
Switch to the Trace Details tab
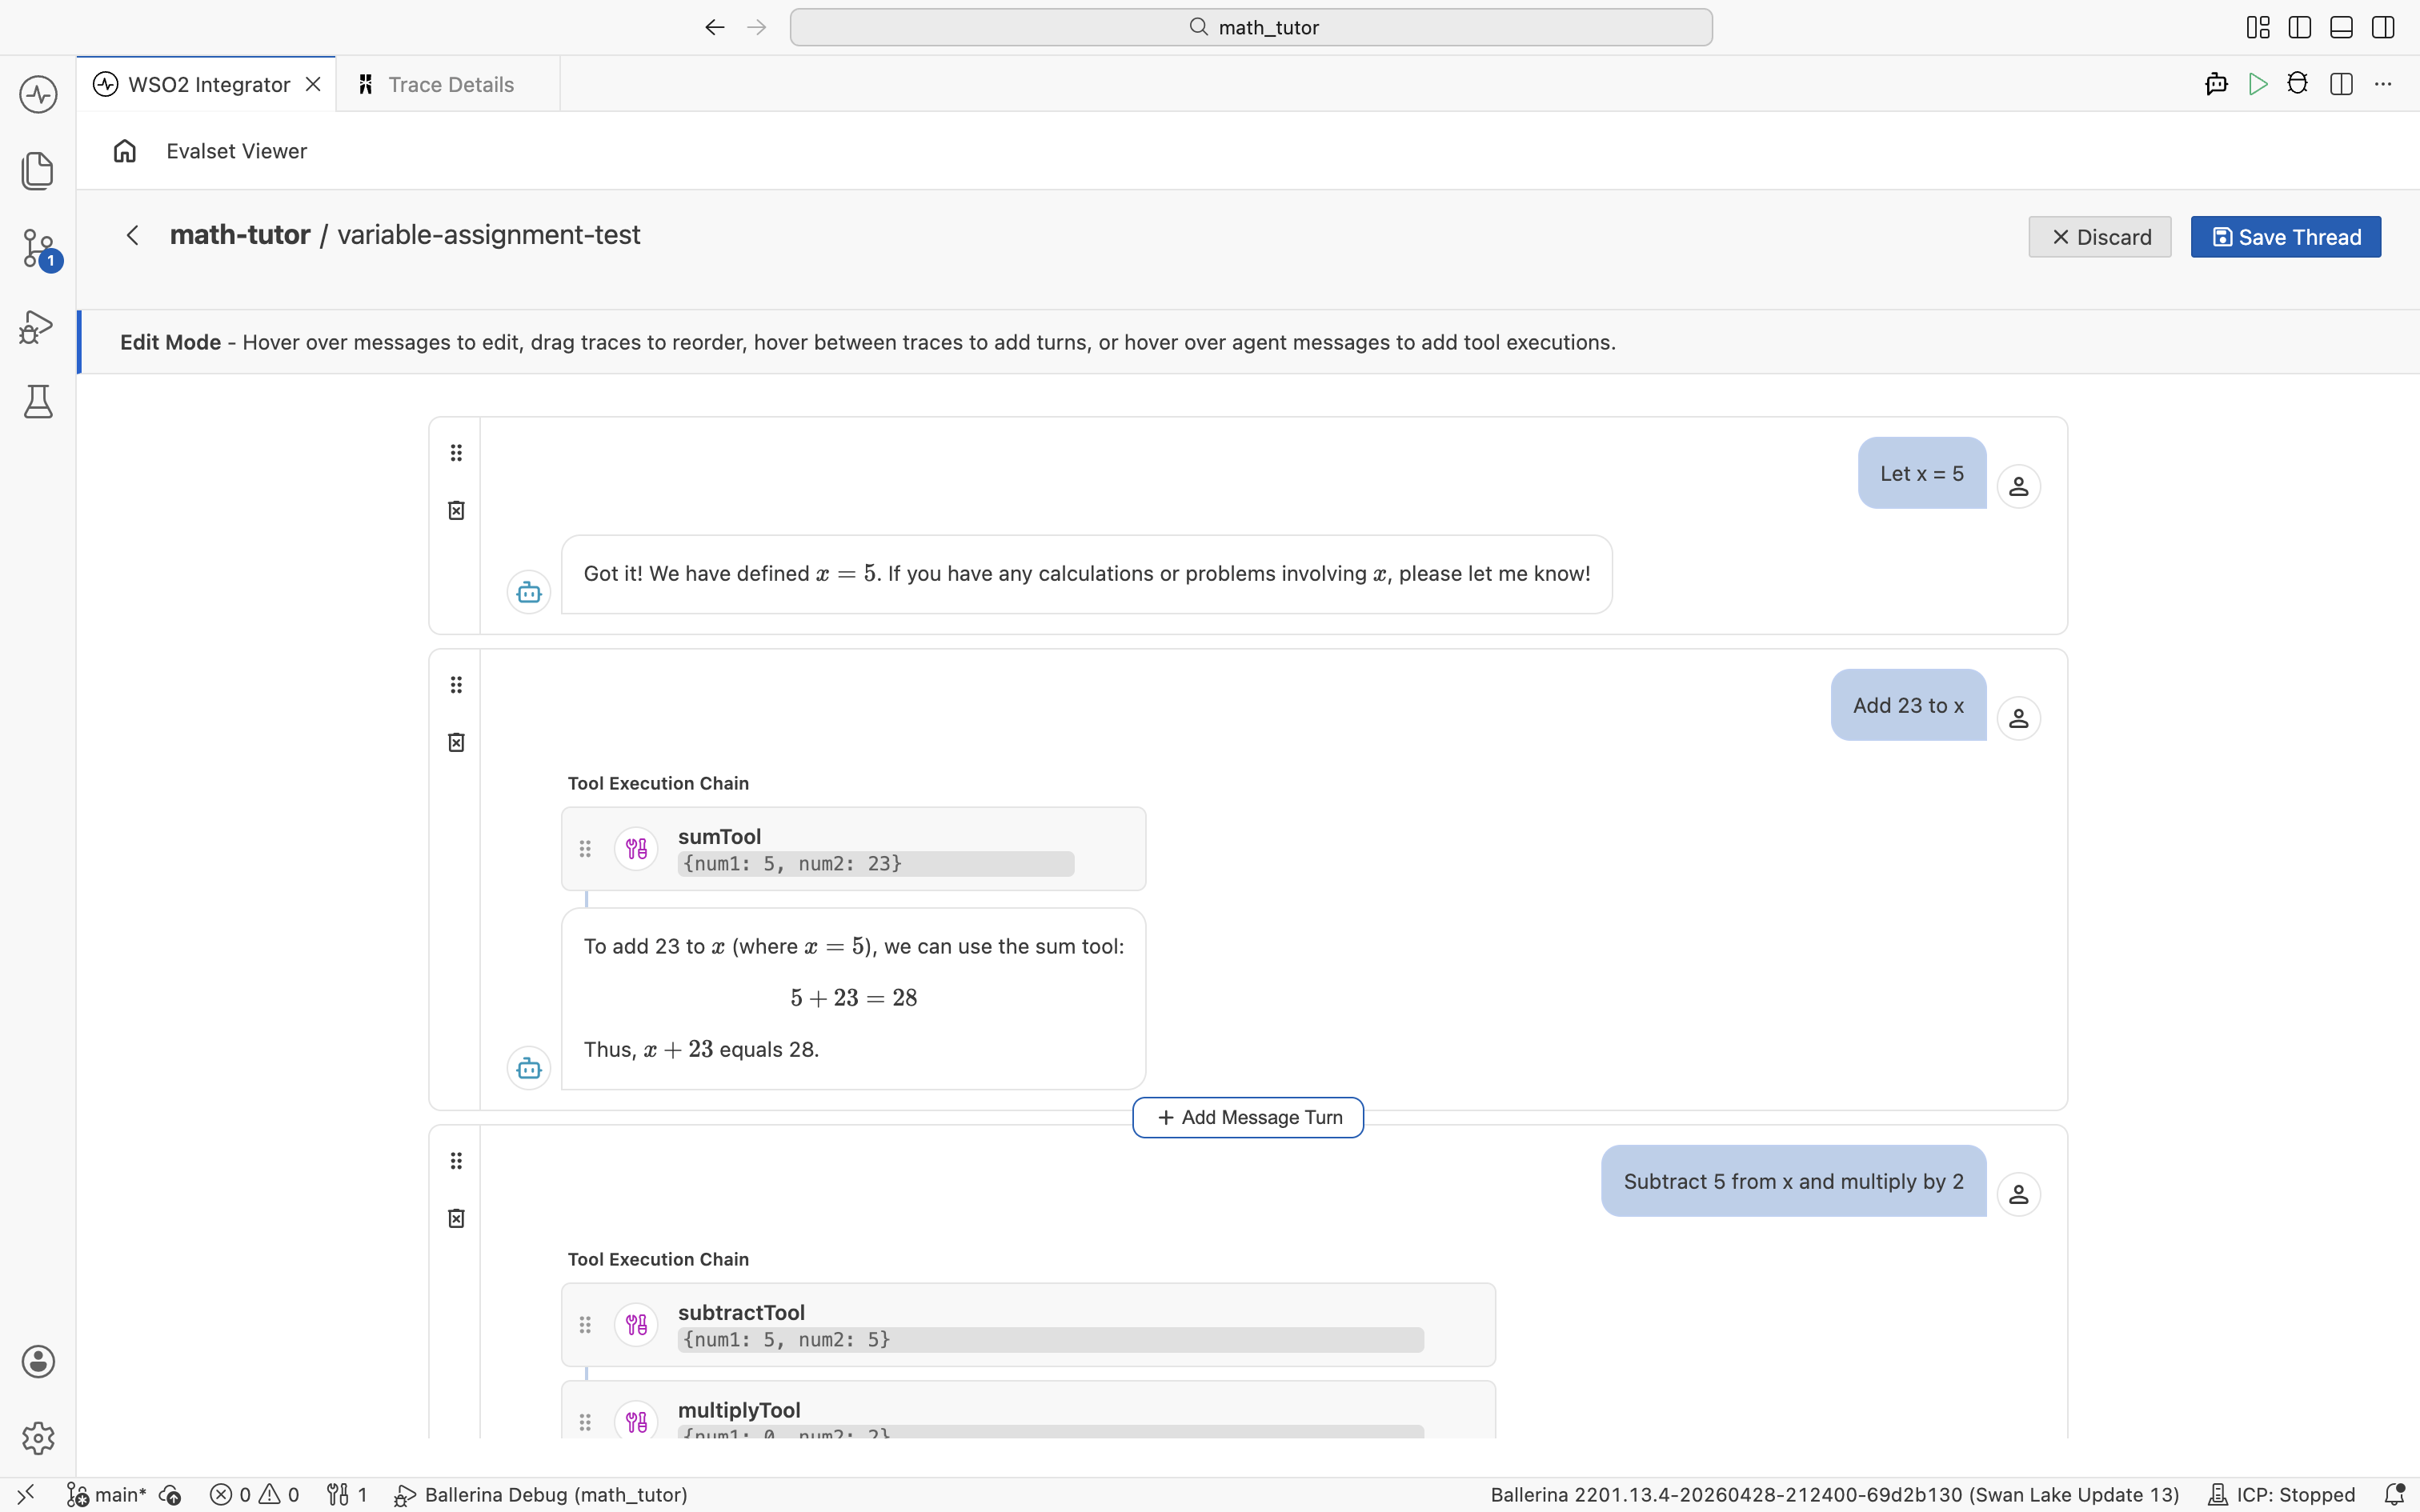[448, 84]
